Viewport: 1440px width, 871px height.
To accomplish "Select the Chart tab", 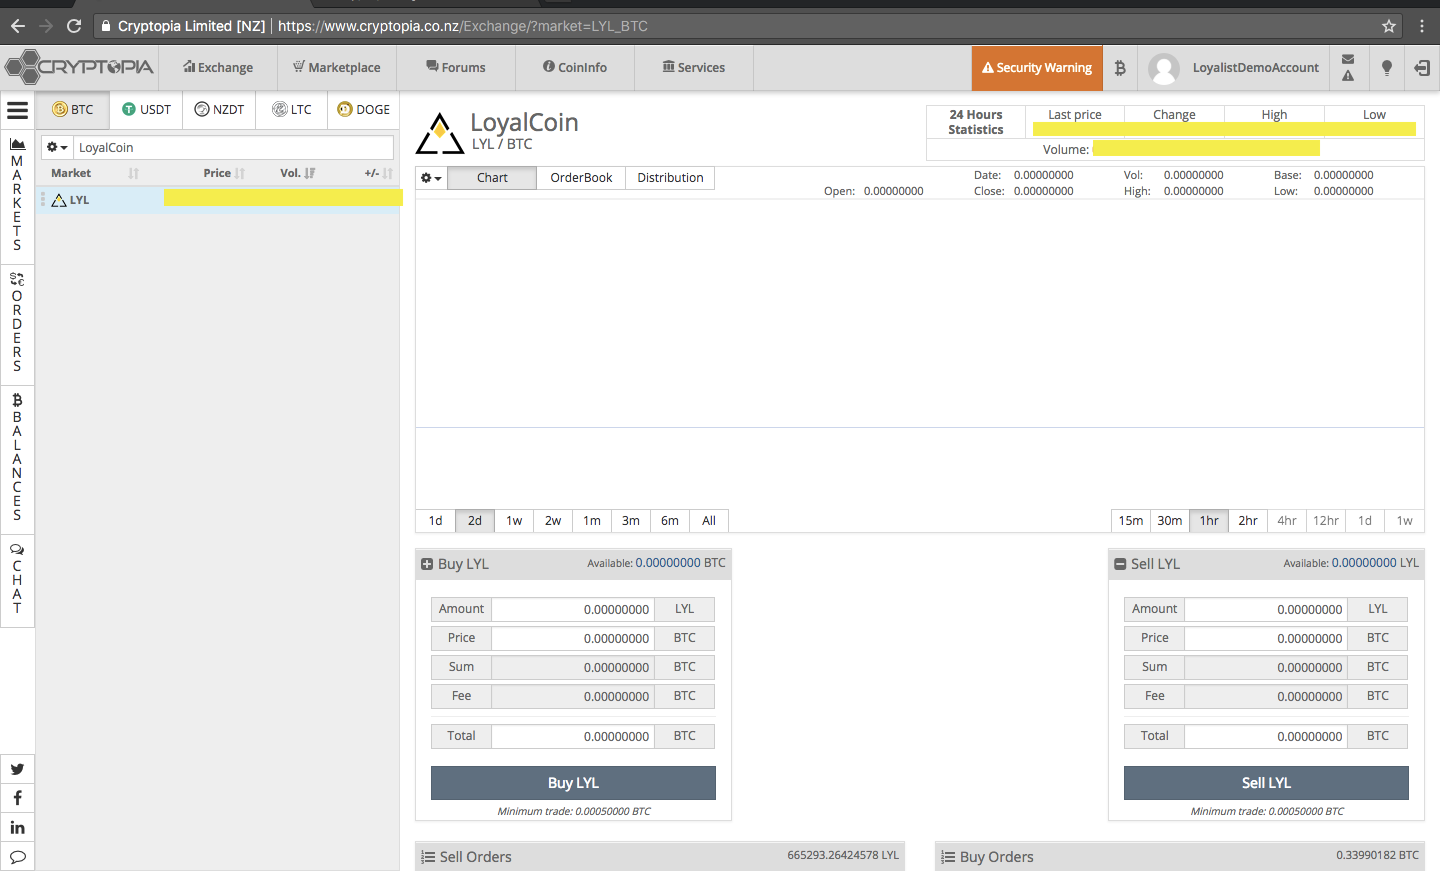I will pyautogui.click(x=492, y=178).
